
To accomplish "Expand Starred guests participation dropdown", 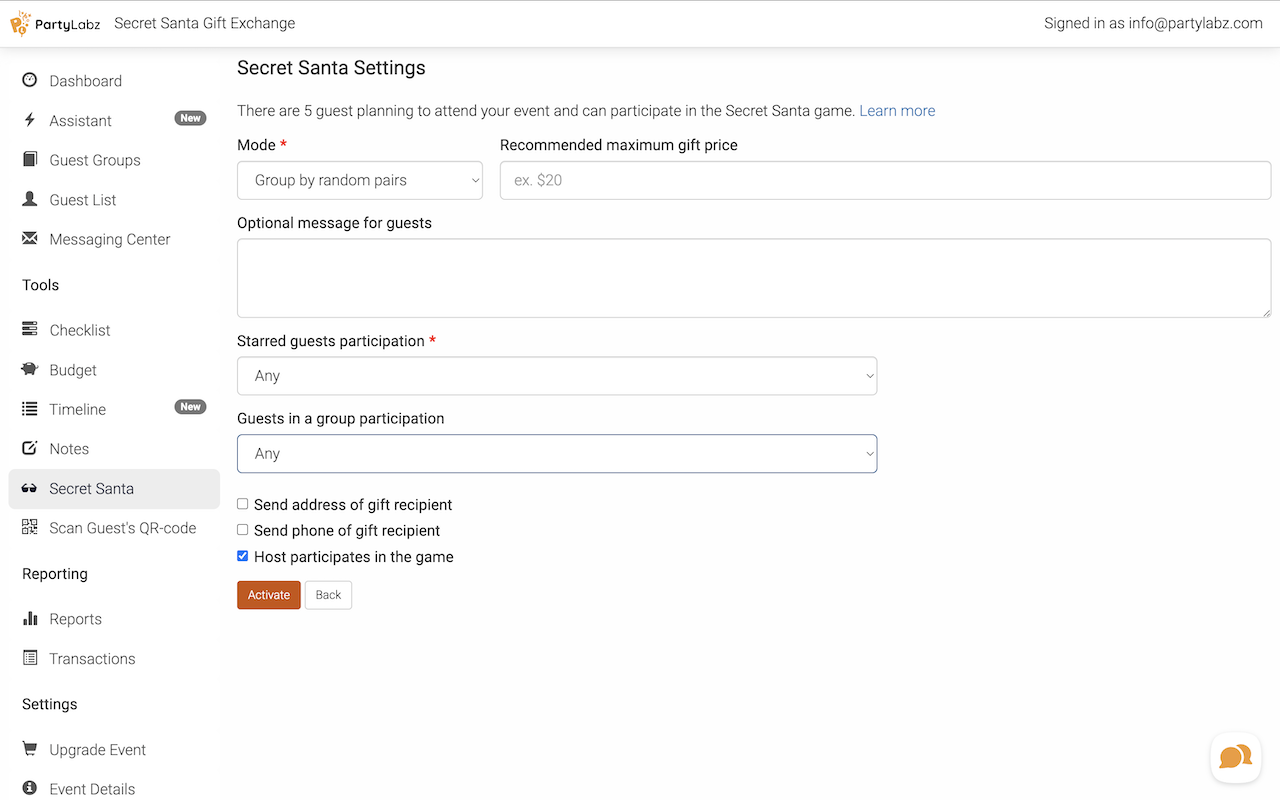I will [557, 376].
